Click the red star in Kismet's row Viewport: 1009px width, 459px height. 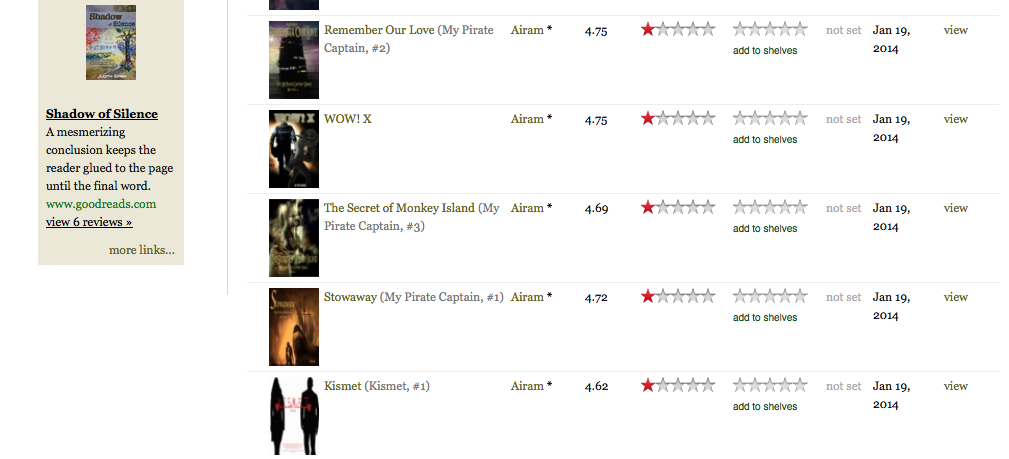pyautogui.click(x=648, y=385)
